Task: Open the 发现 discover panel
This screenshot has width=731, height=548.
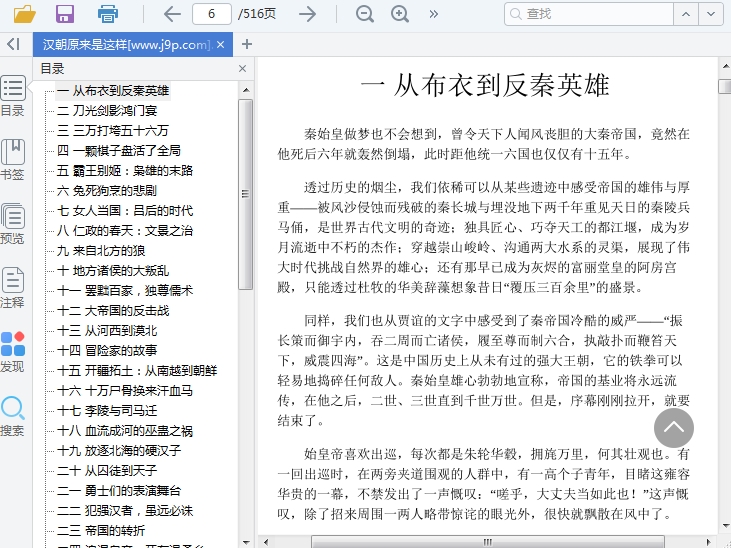Action: pos(13,352)
